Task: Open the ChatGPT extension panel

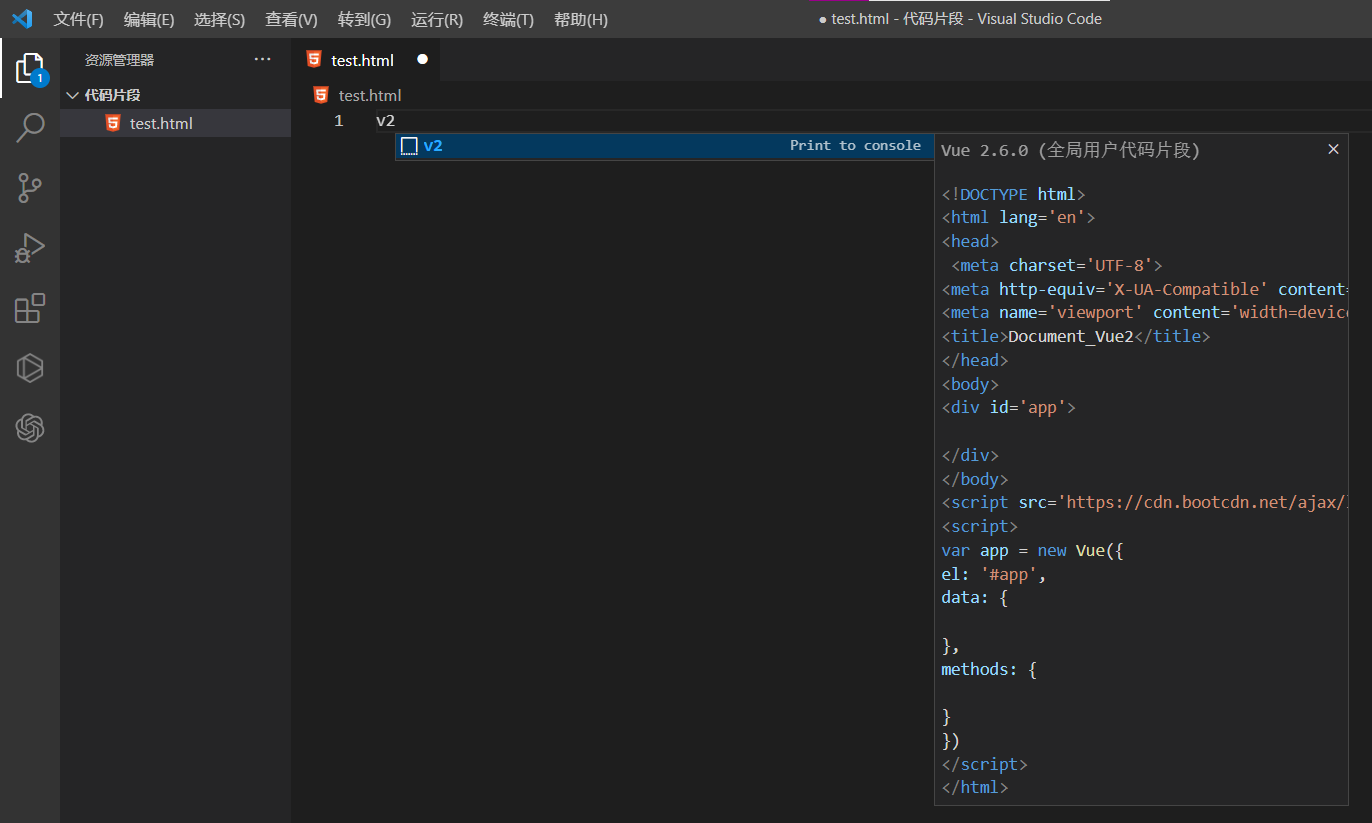Action: point(30,428)
